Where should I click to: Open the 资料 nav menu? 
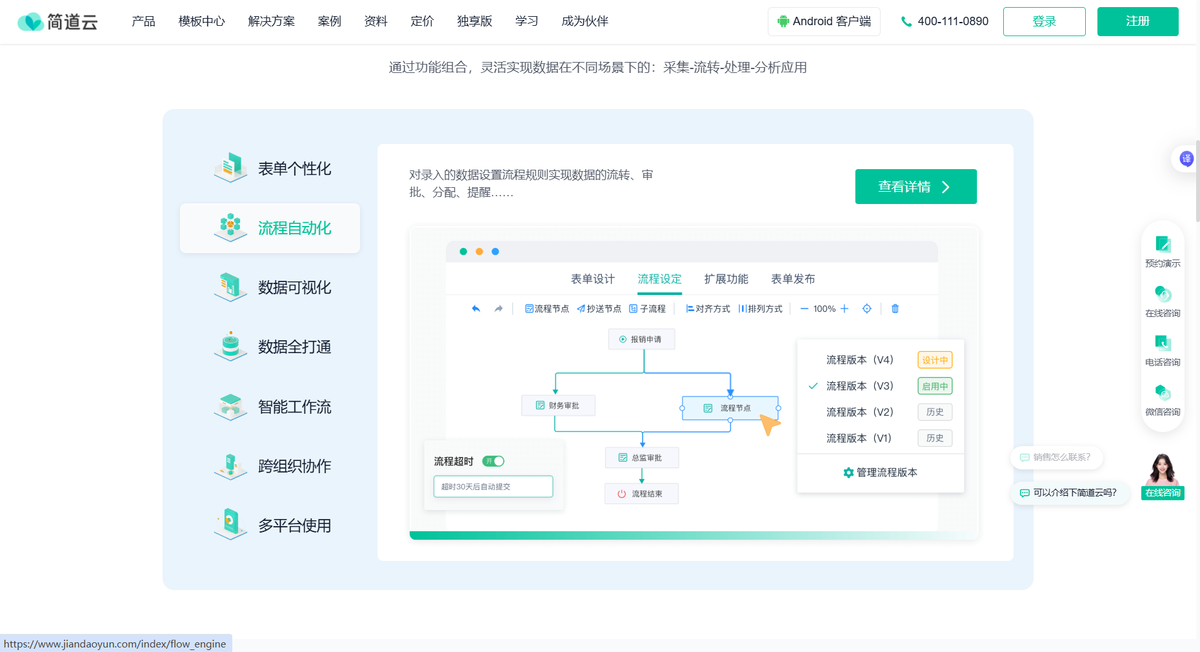tap(376, 21)
